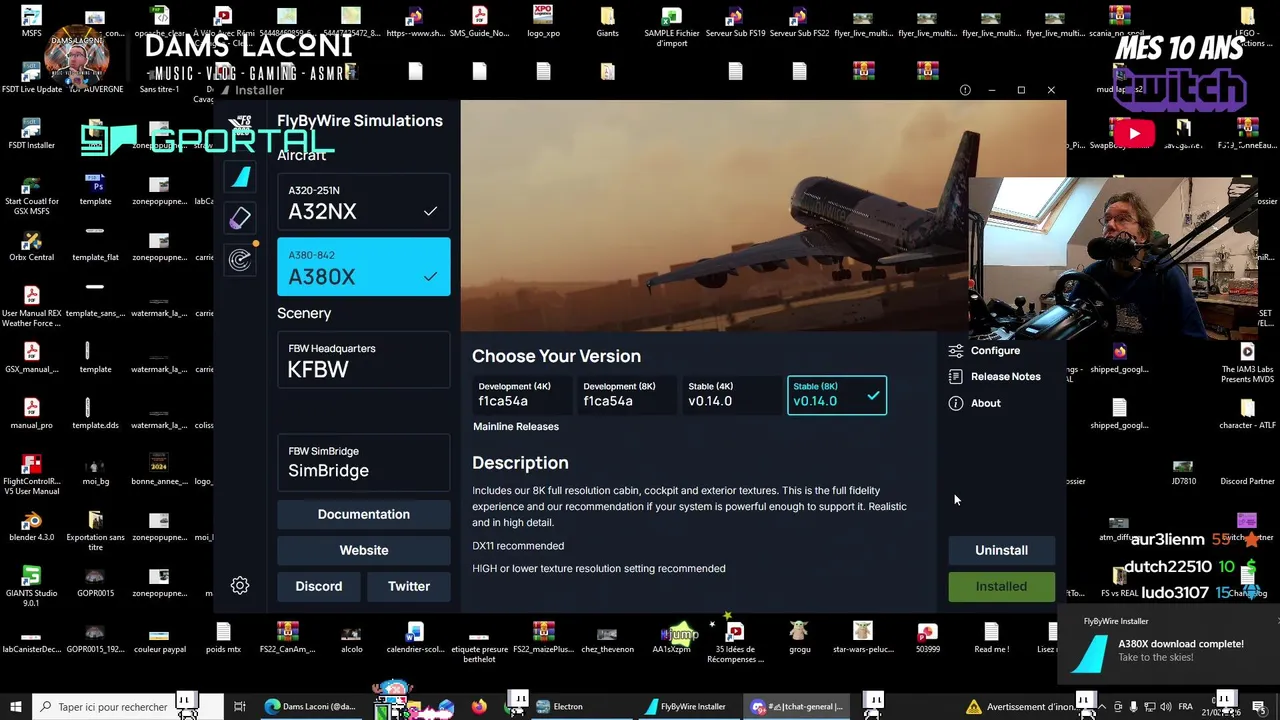Select the A380X aircraft card
1280x720 pixels.
364,267
